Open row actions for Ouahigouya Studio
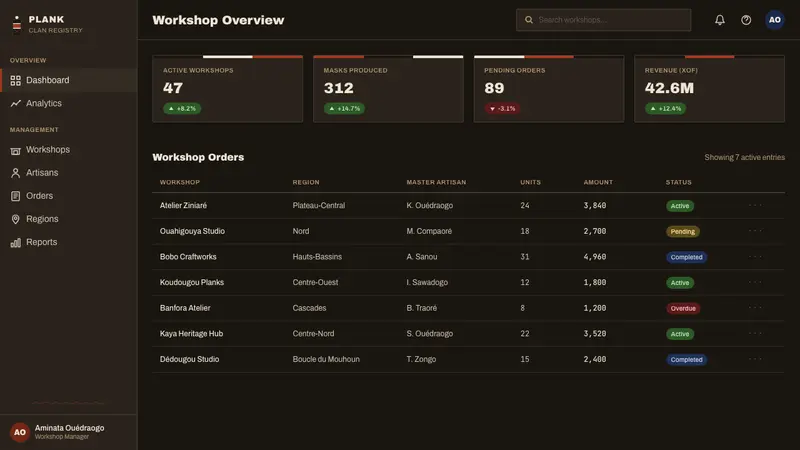This screenshot has width=800, height=450. (x=755, y=231)
